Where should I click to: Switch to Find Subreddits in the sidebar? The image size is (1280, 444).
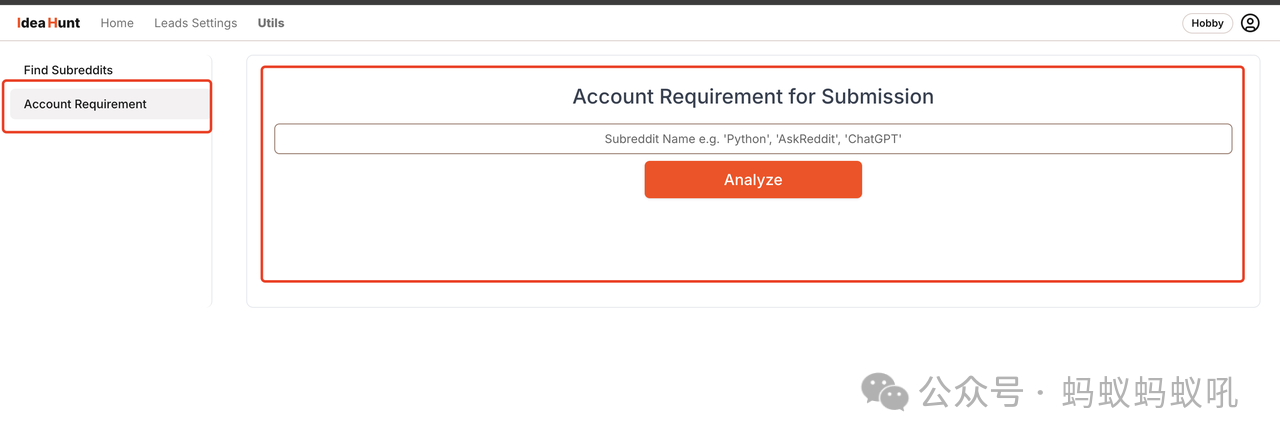coord(68,70)
